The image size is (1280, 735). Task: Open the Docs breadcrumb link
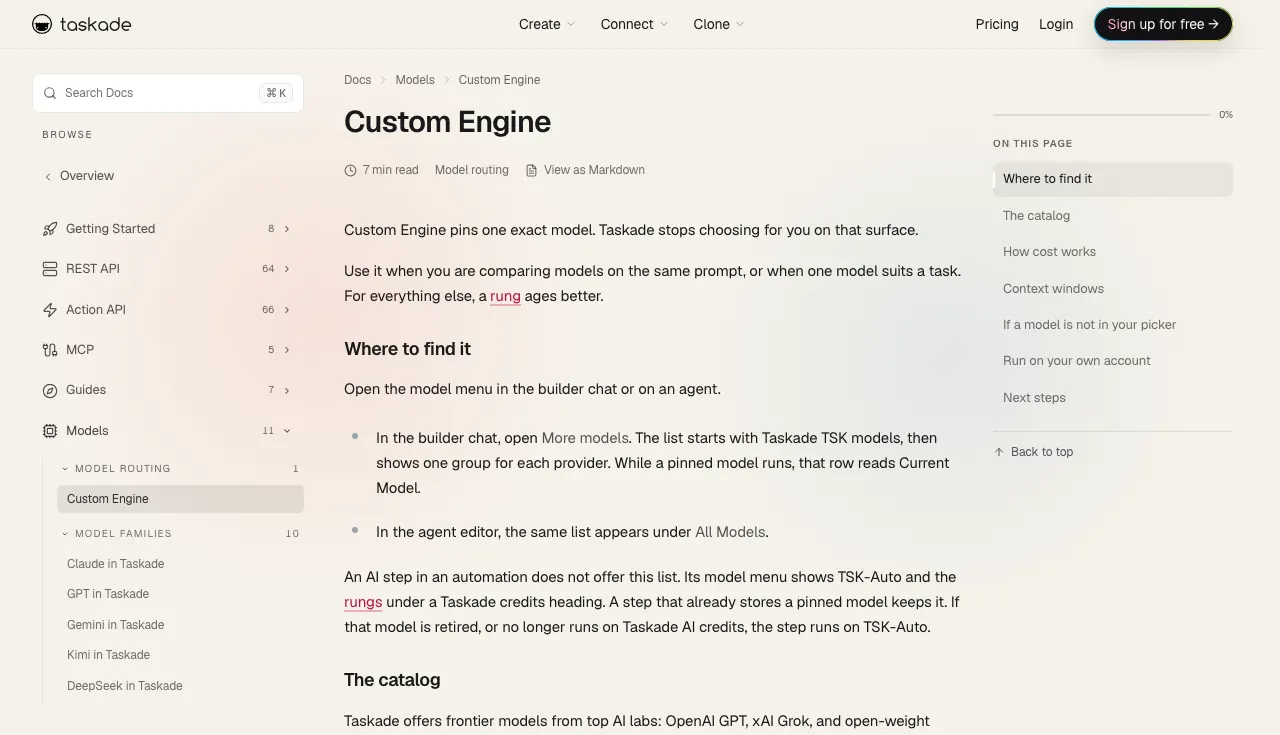(357, 80)
